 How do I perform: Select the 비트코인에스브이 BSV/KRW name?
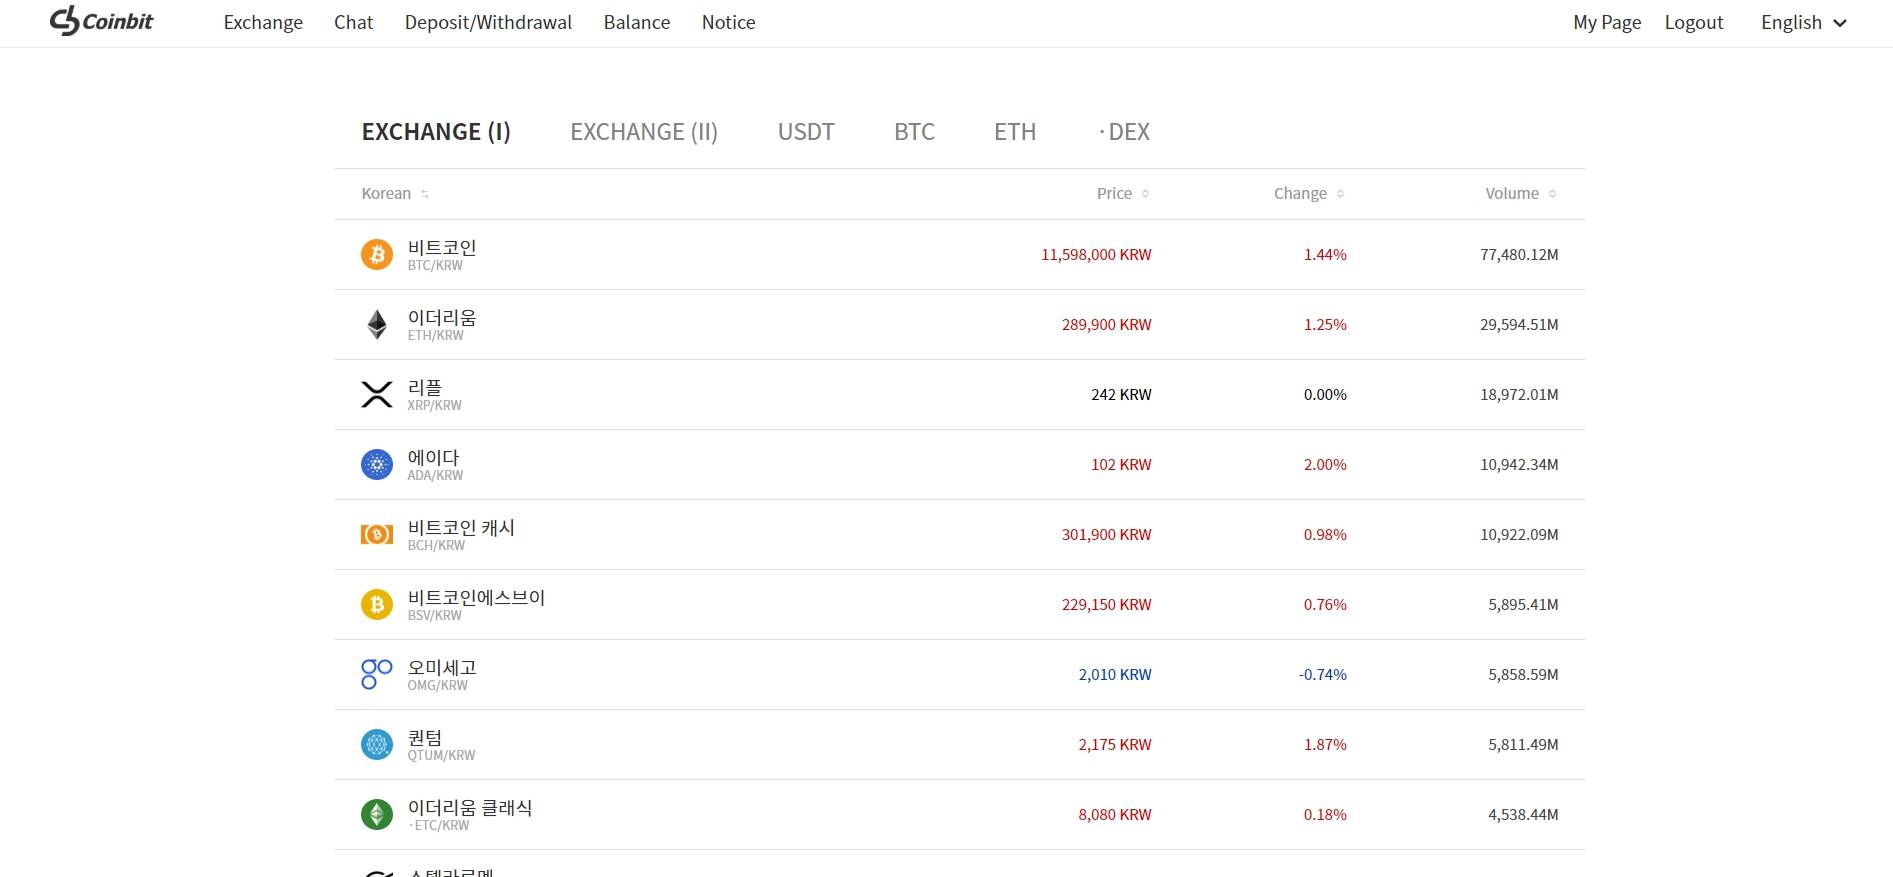point(476,604)
